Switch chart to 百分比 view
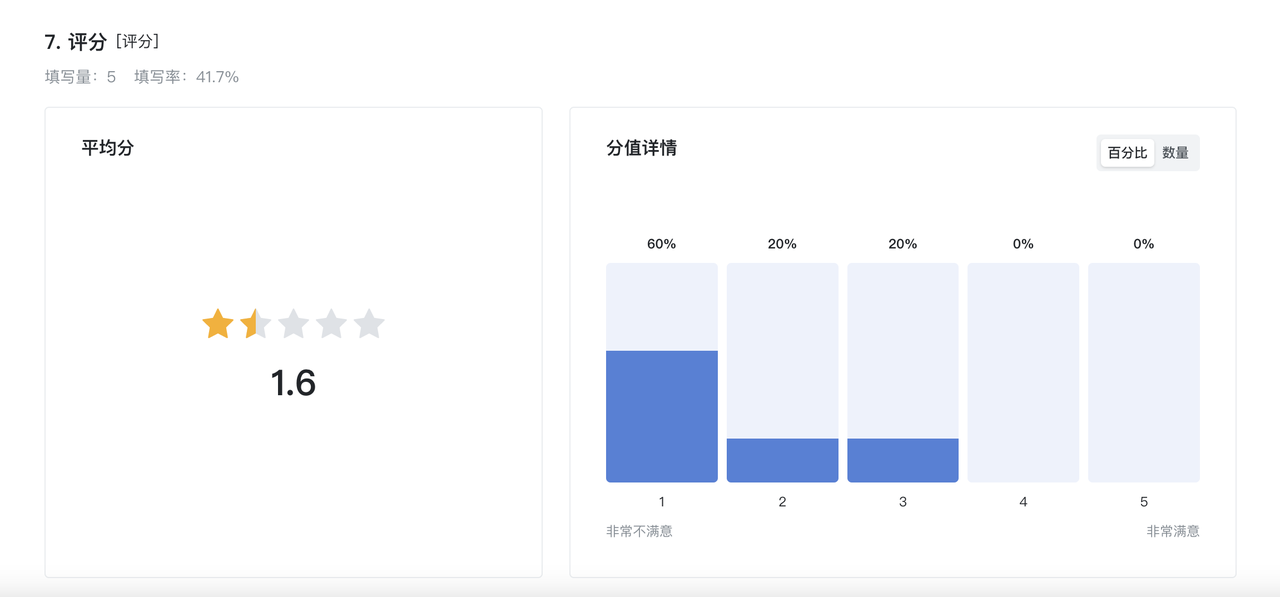1280x597 pixels. [x=1128, y=153]
